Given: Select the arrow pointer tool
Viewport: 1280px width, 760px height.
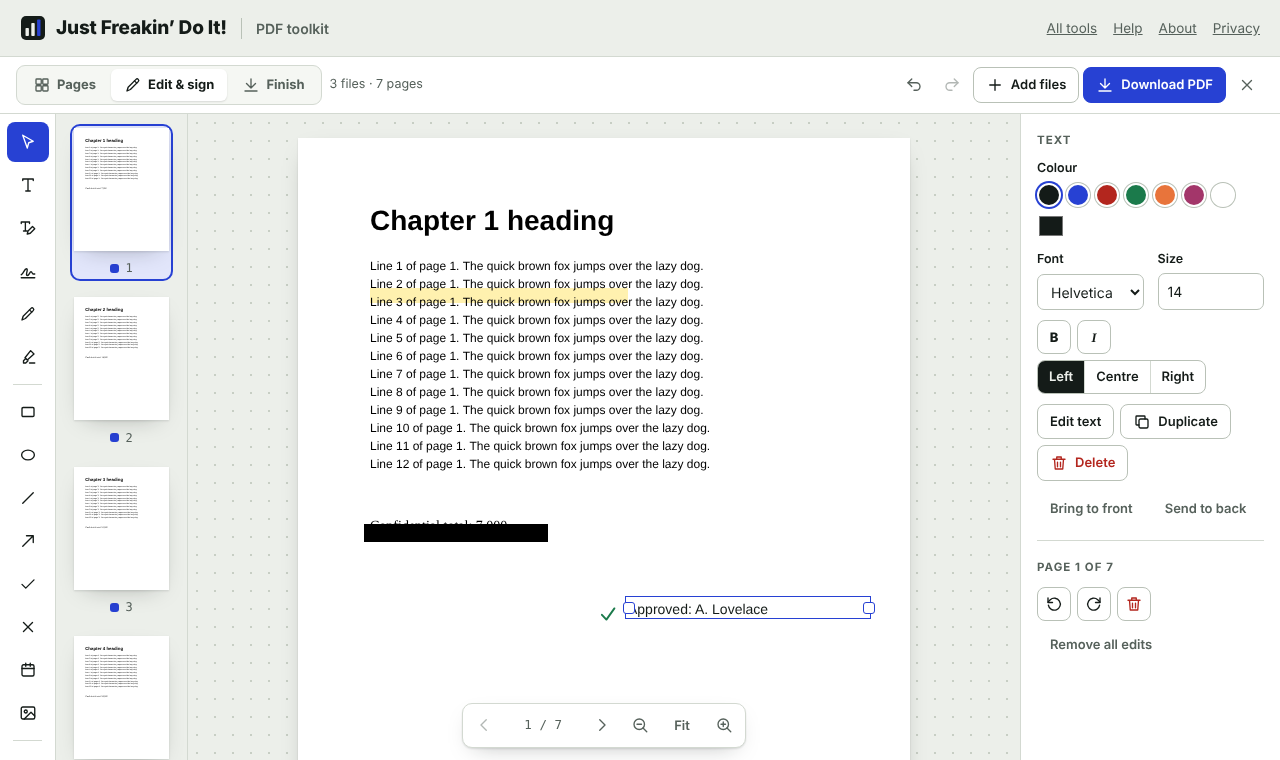Looking at the screenshot, I should click(x=28, y=142).
